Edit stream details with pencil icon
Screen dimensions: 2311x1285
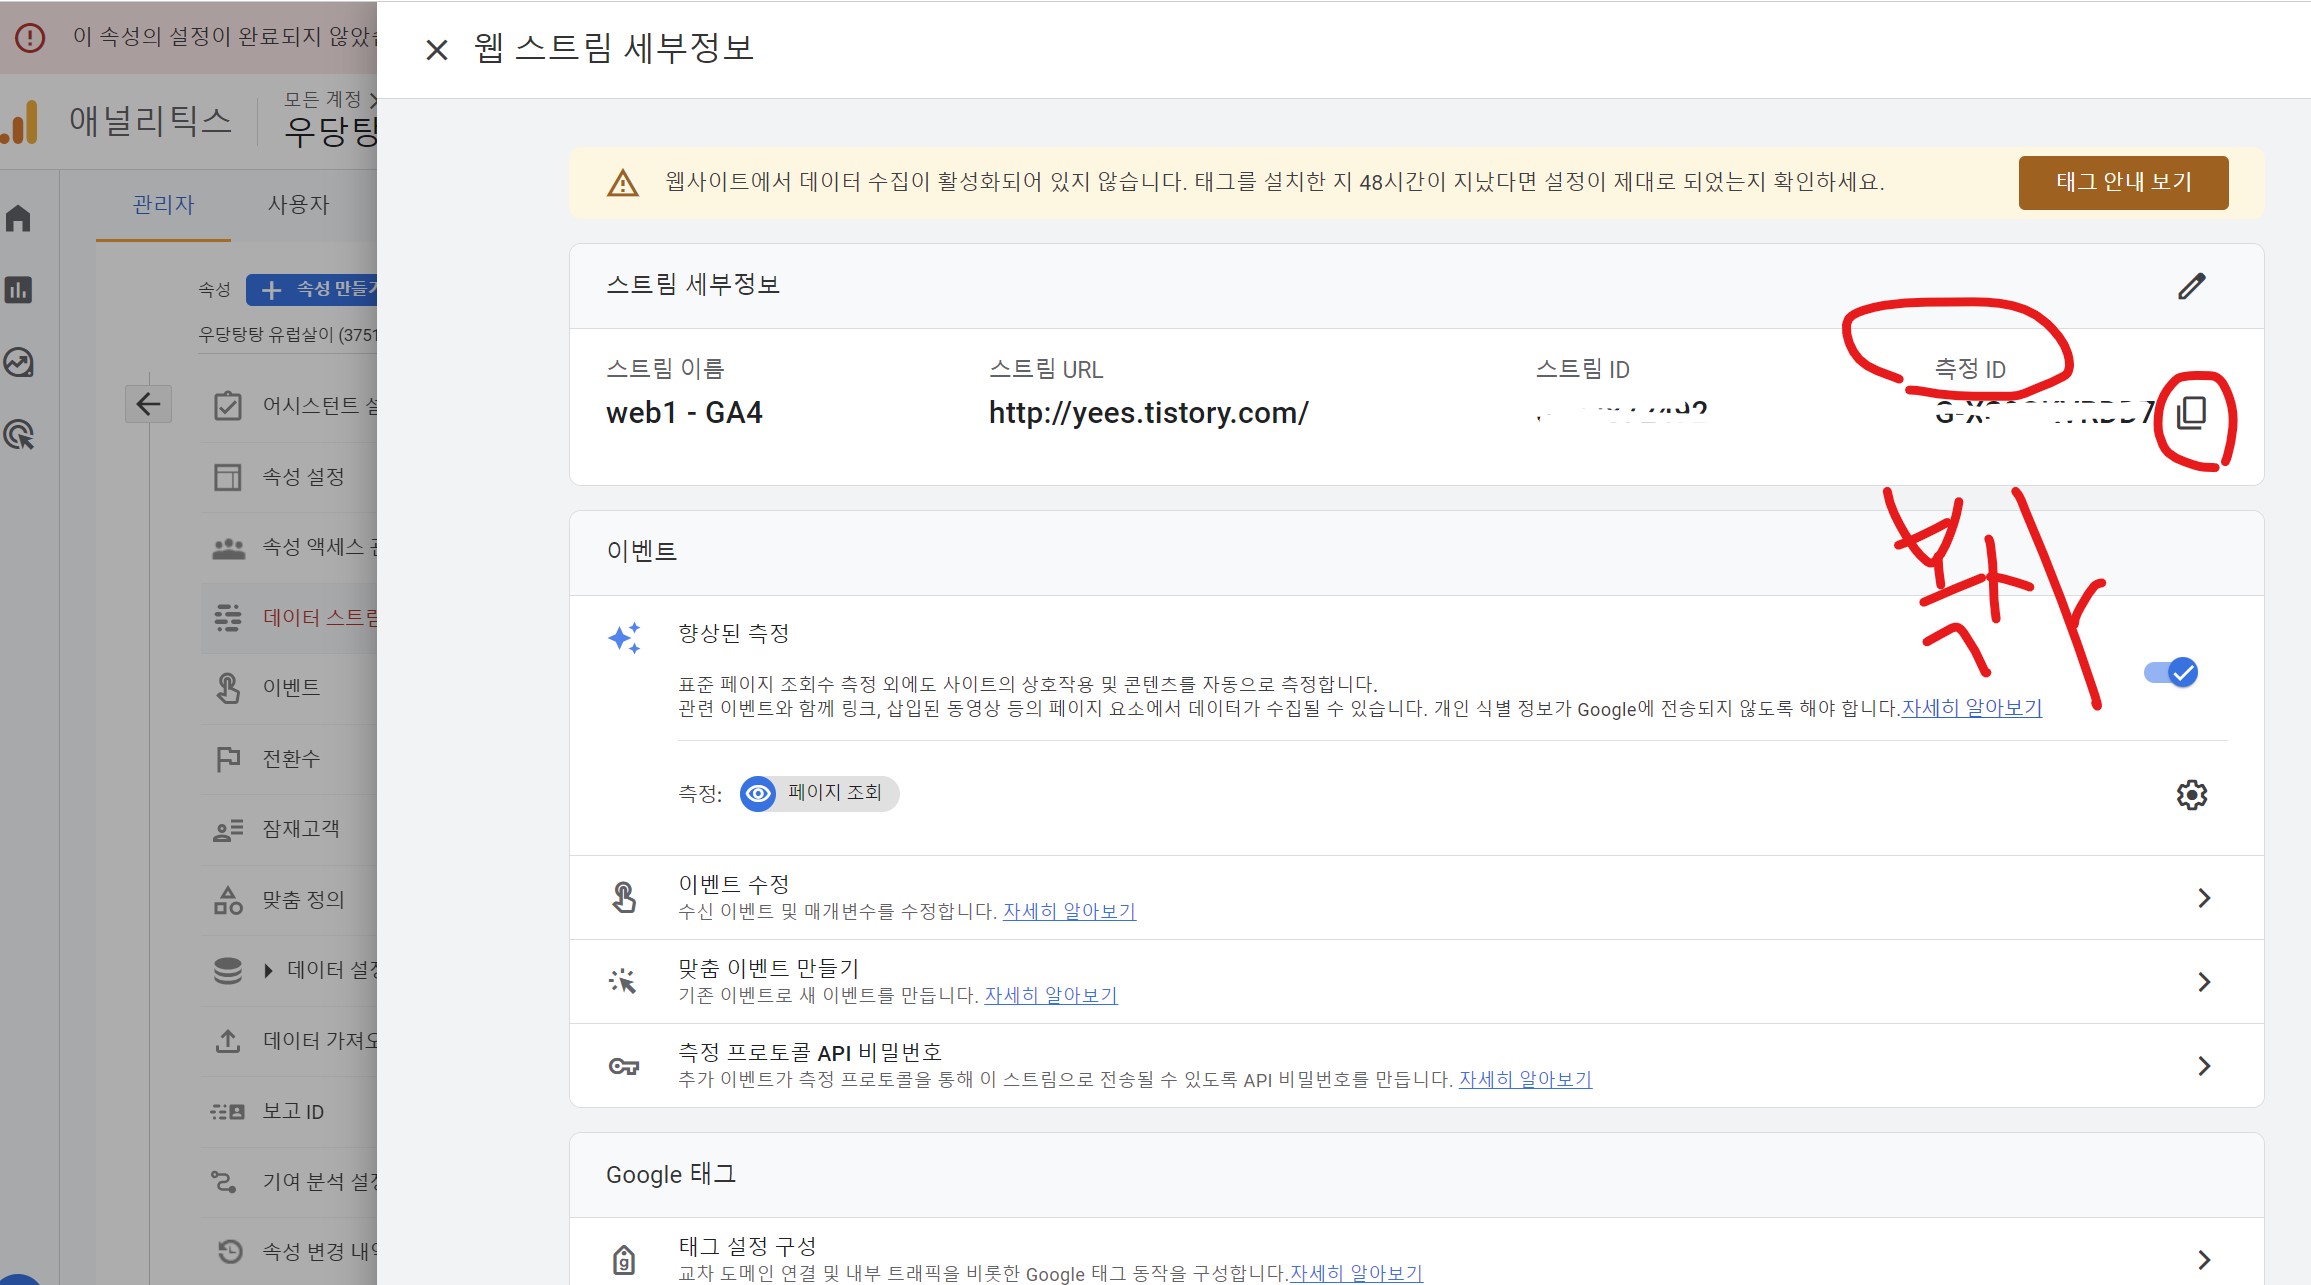(2191, 286)
